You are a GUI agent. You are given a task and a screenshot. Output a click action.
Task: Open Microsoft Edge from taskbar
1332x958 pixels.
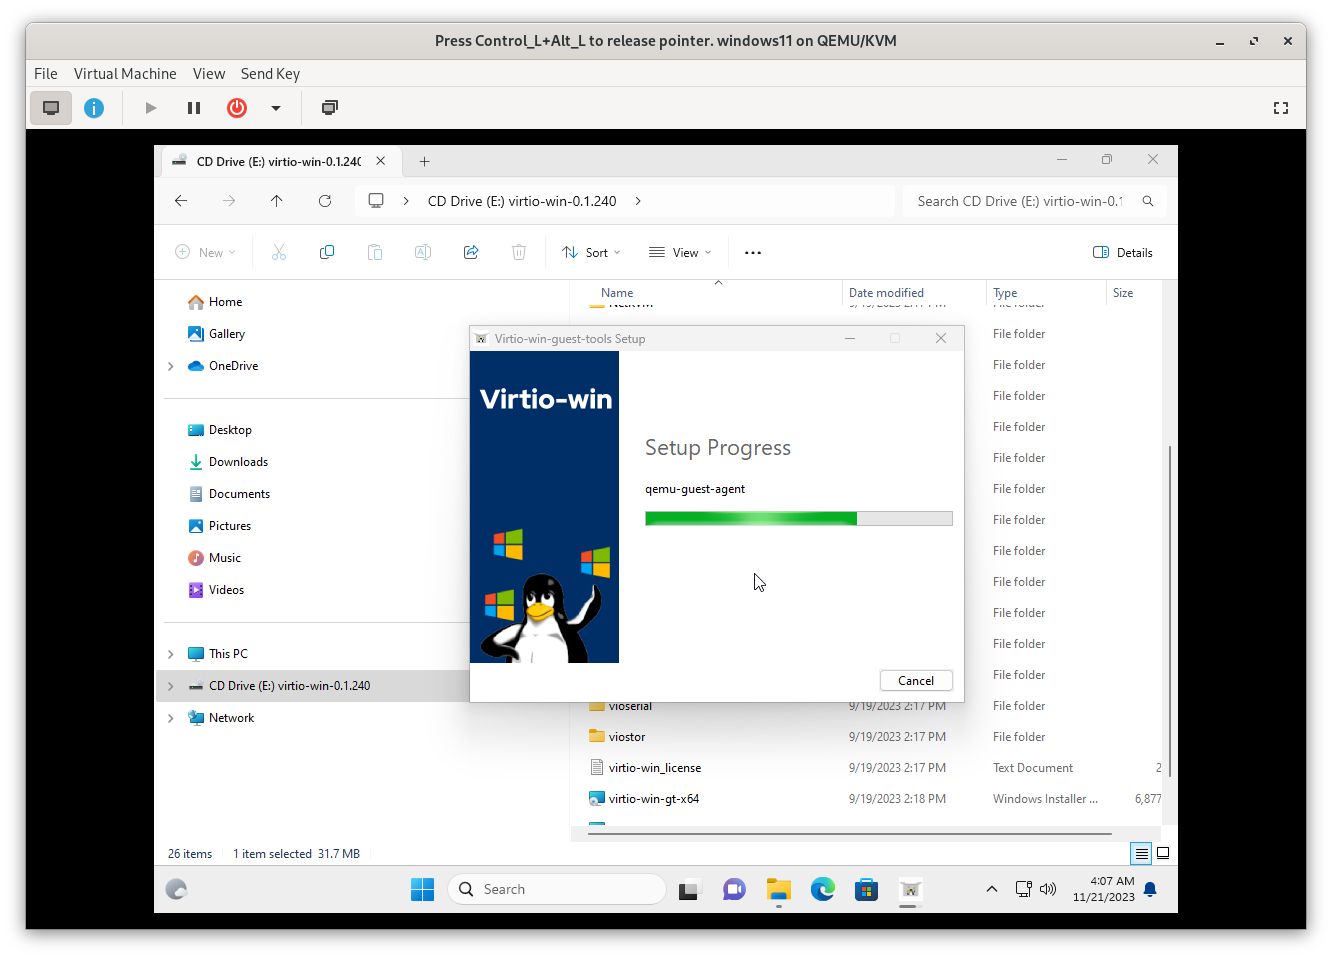(x=823, y=889)
